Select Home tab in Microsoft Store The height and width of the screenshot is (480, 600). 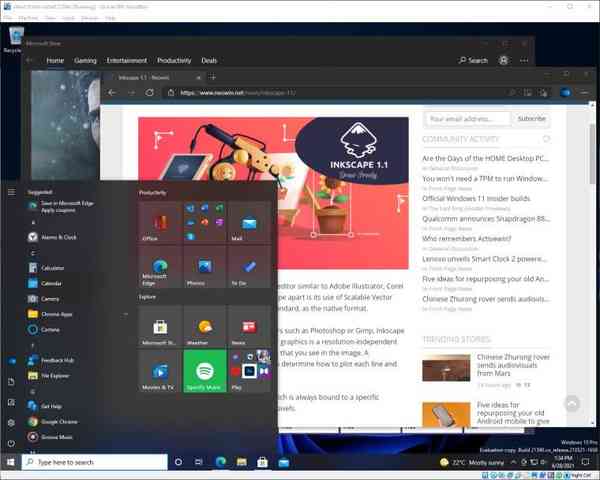(x=55, y=60)
